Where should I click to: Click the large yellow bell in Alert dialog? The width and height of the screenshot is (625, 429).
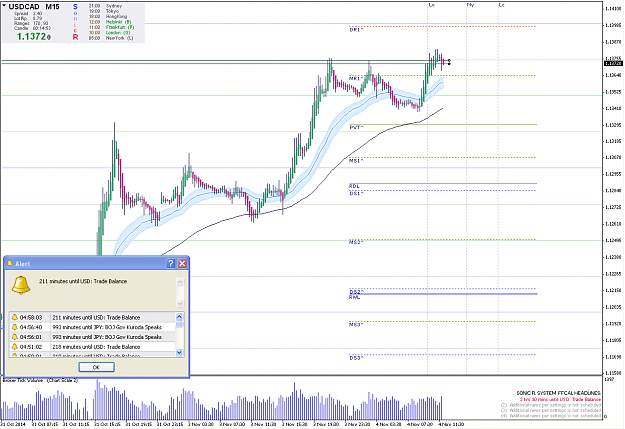(21, 285)
